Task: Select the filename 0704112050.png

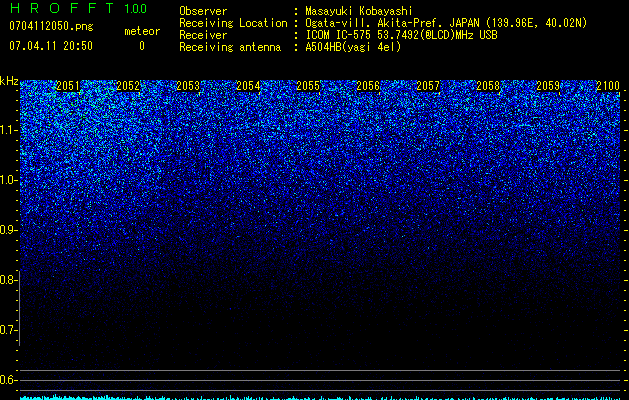Action: click(x=51, y=26)
